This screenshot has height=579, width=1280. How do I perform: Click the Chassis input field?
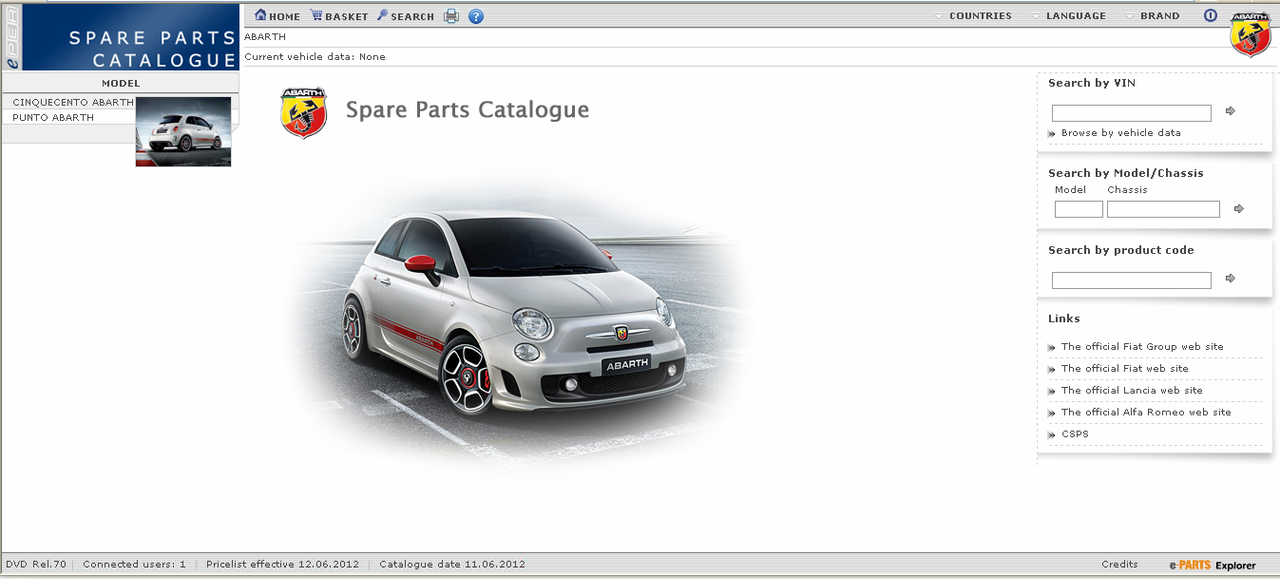pyautogui.click(x=1163, y=209)
